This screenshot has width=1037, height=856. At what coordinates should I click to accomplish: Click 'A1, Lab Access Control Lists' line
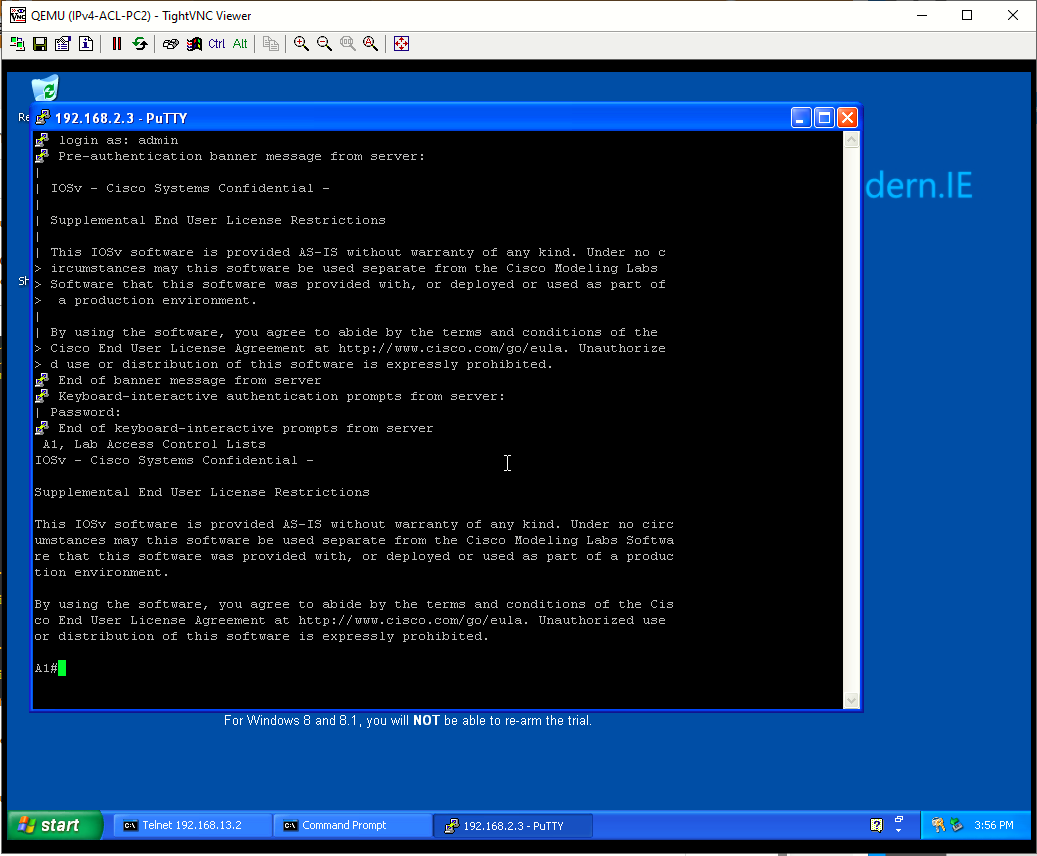click(x=154, y=445)
